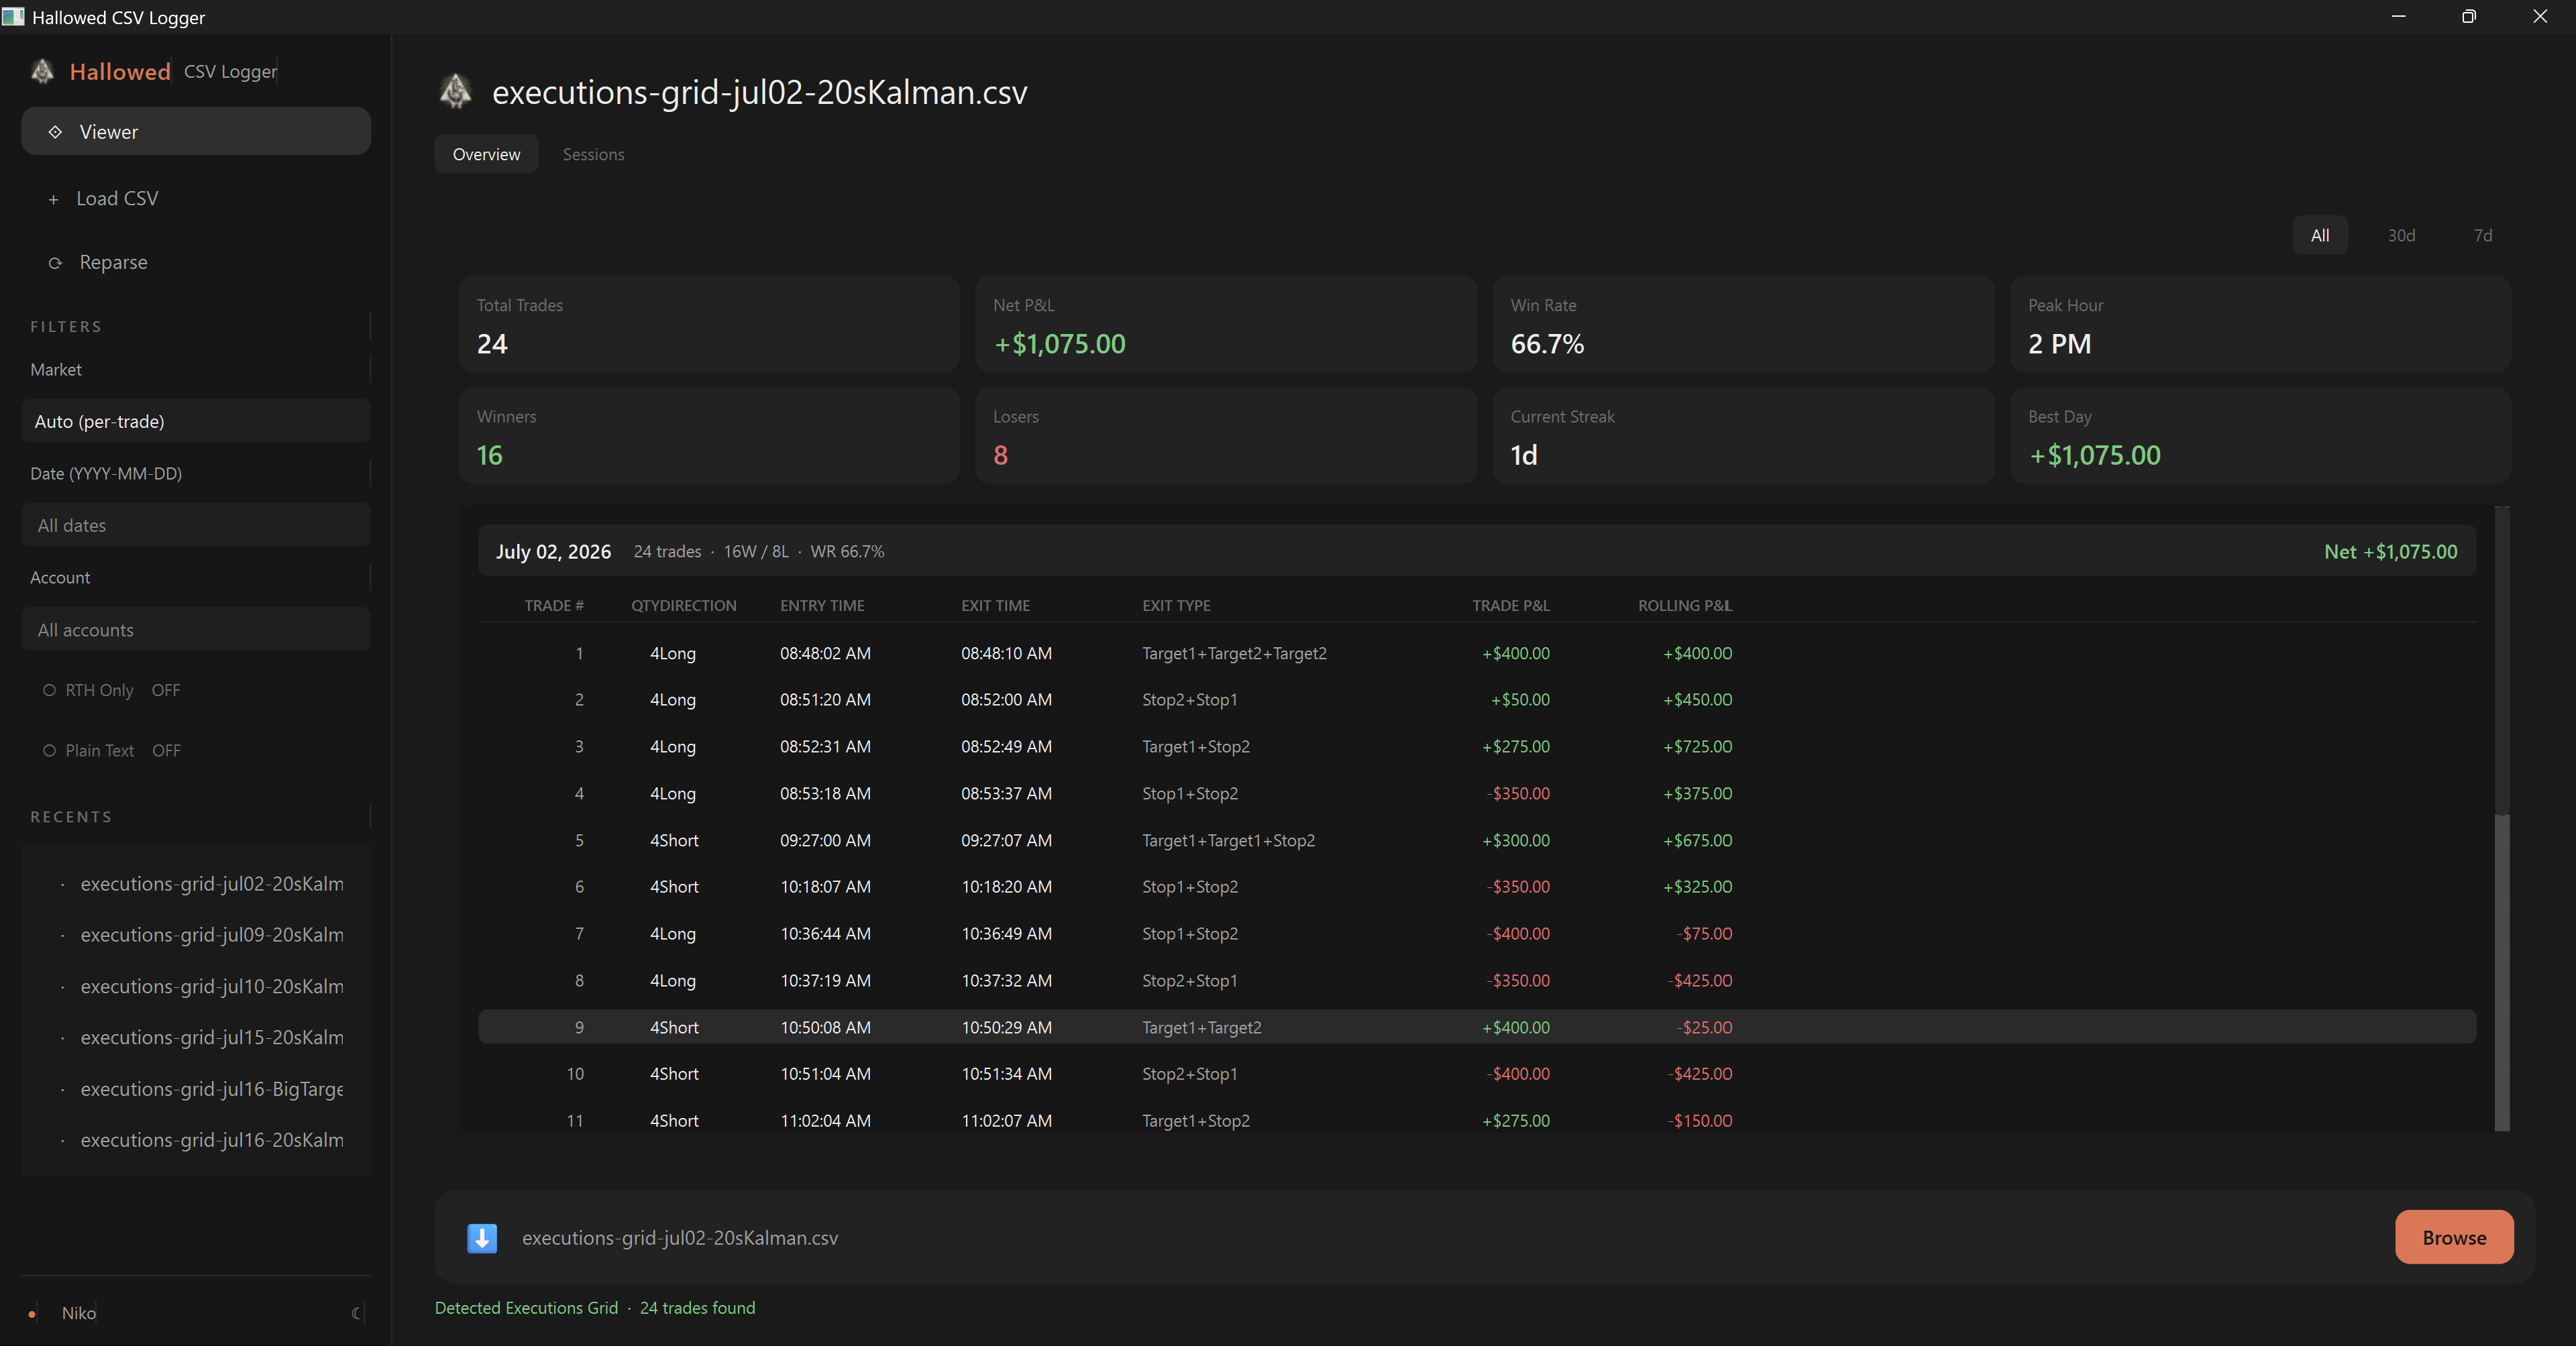Select the row with exit type Target1+Target1+Stop2
This screenshot has width=2576, height=1346.
coord(1477,840)
